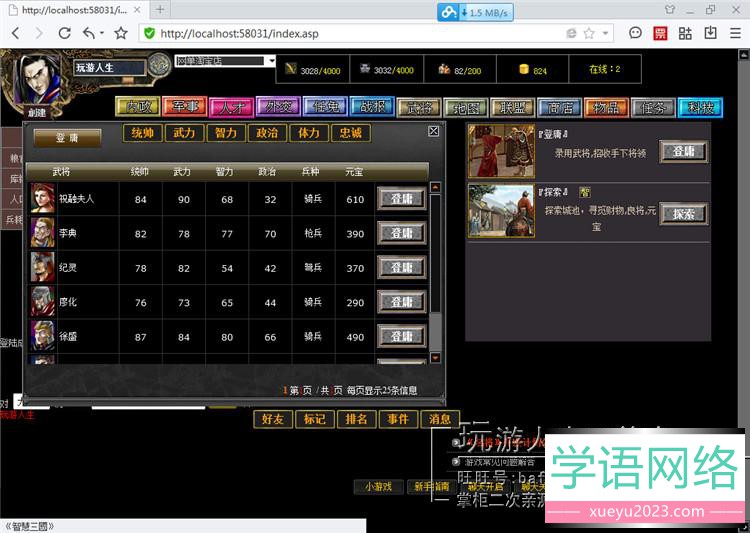This screenshot has width=750, height=533.
Task: Expand the address bar dropdown arrow
Action: pos(605,33)
